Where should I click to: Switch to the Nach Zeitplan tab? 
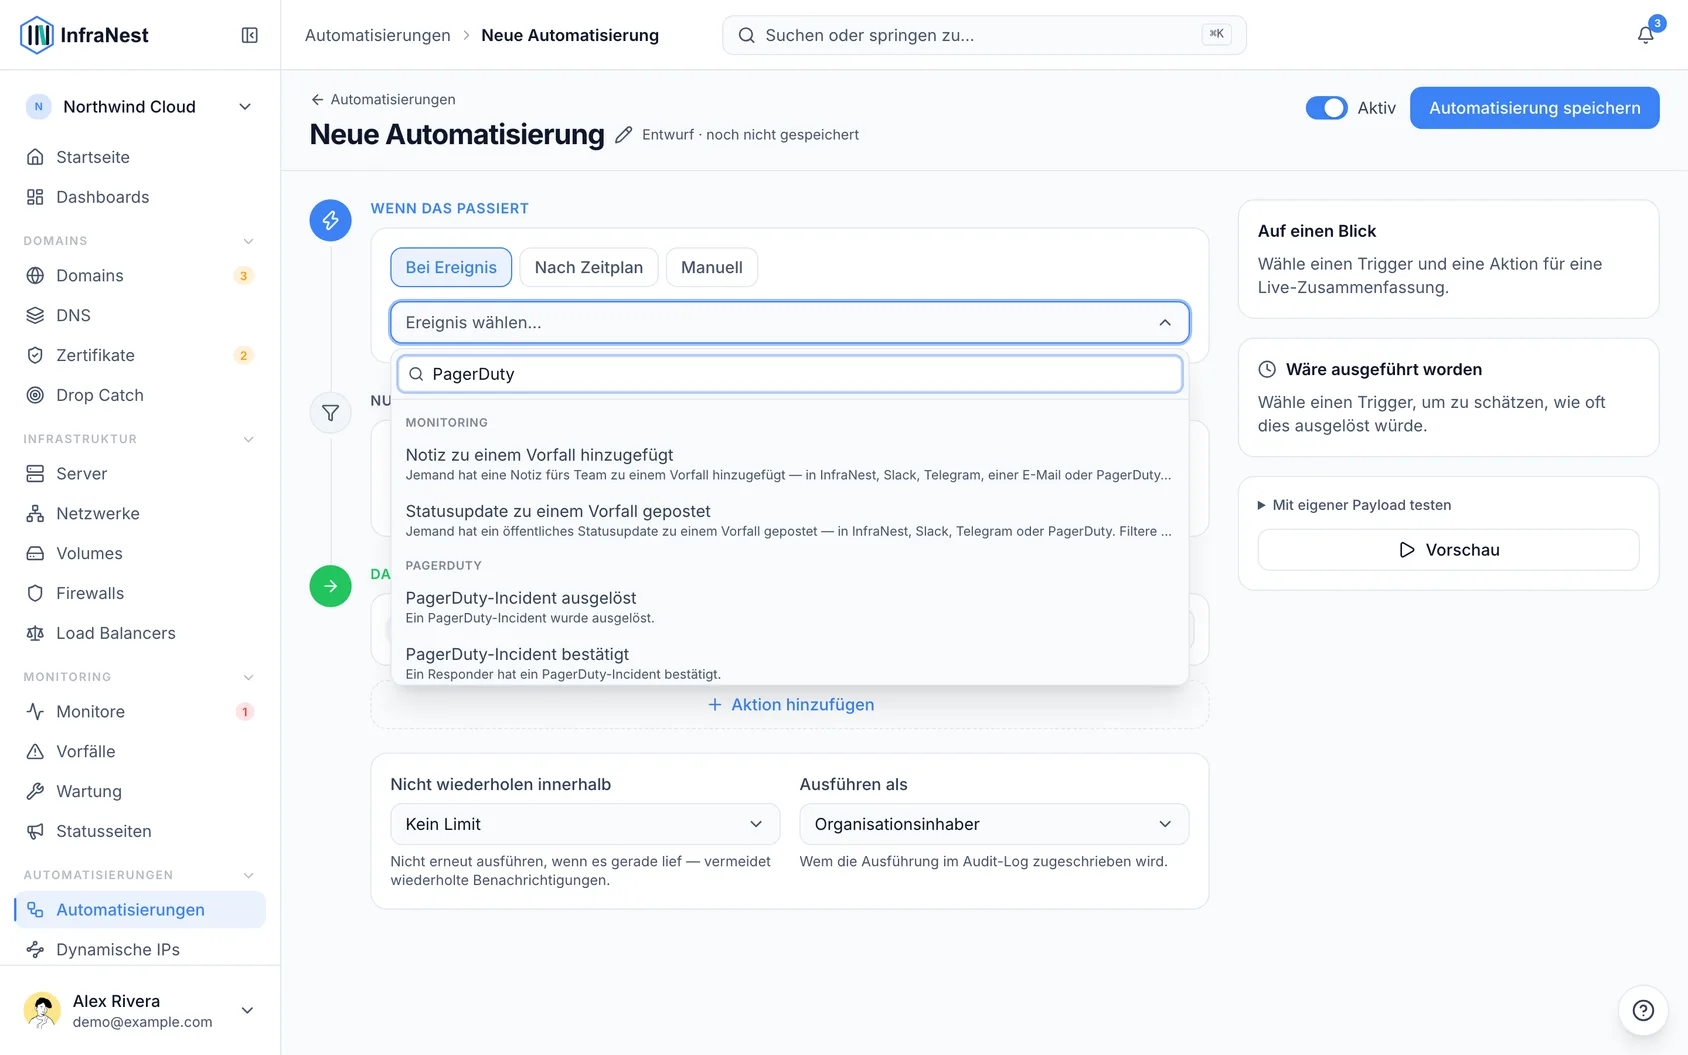[x=589, y=267]
